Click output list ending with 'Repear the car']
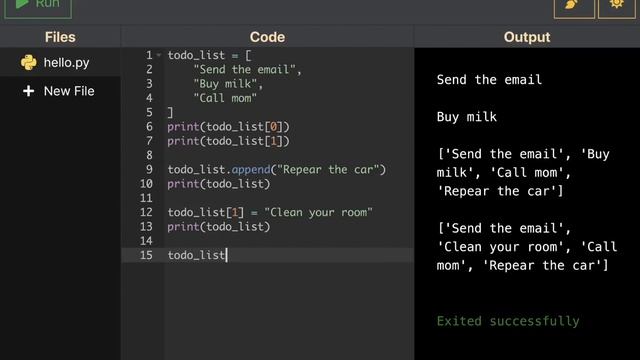The width and height of the screenshot is (640, 360). coord(523,172)
